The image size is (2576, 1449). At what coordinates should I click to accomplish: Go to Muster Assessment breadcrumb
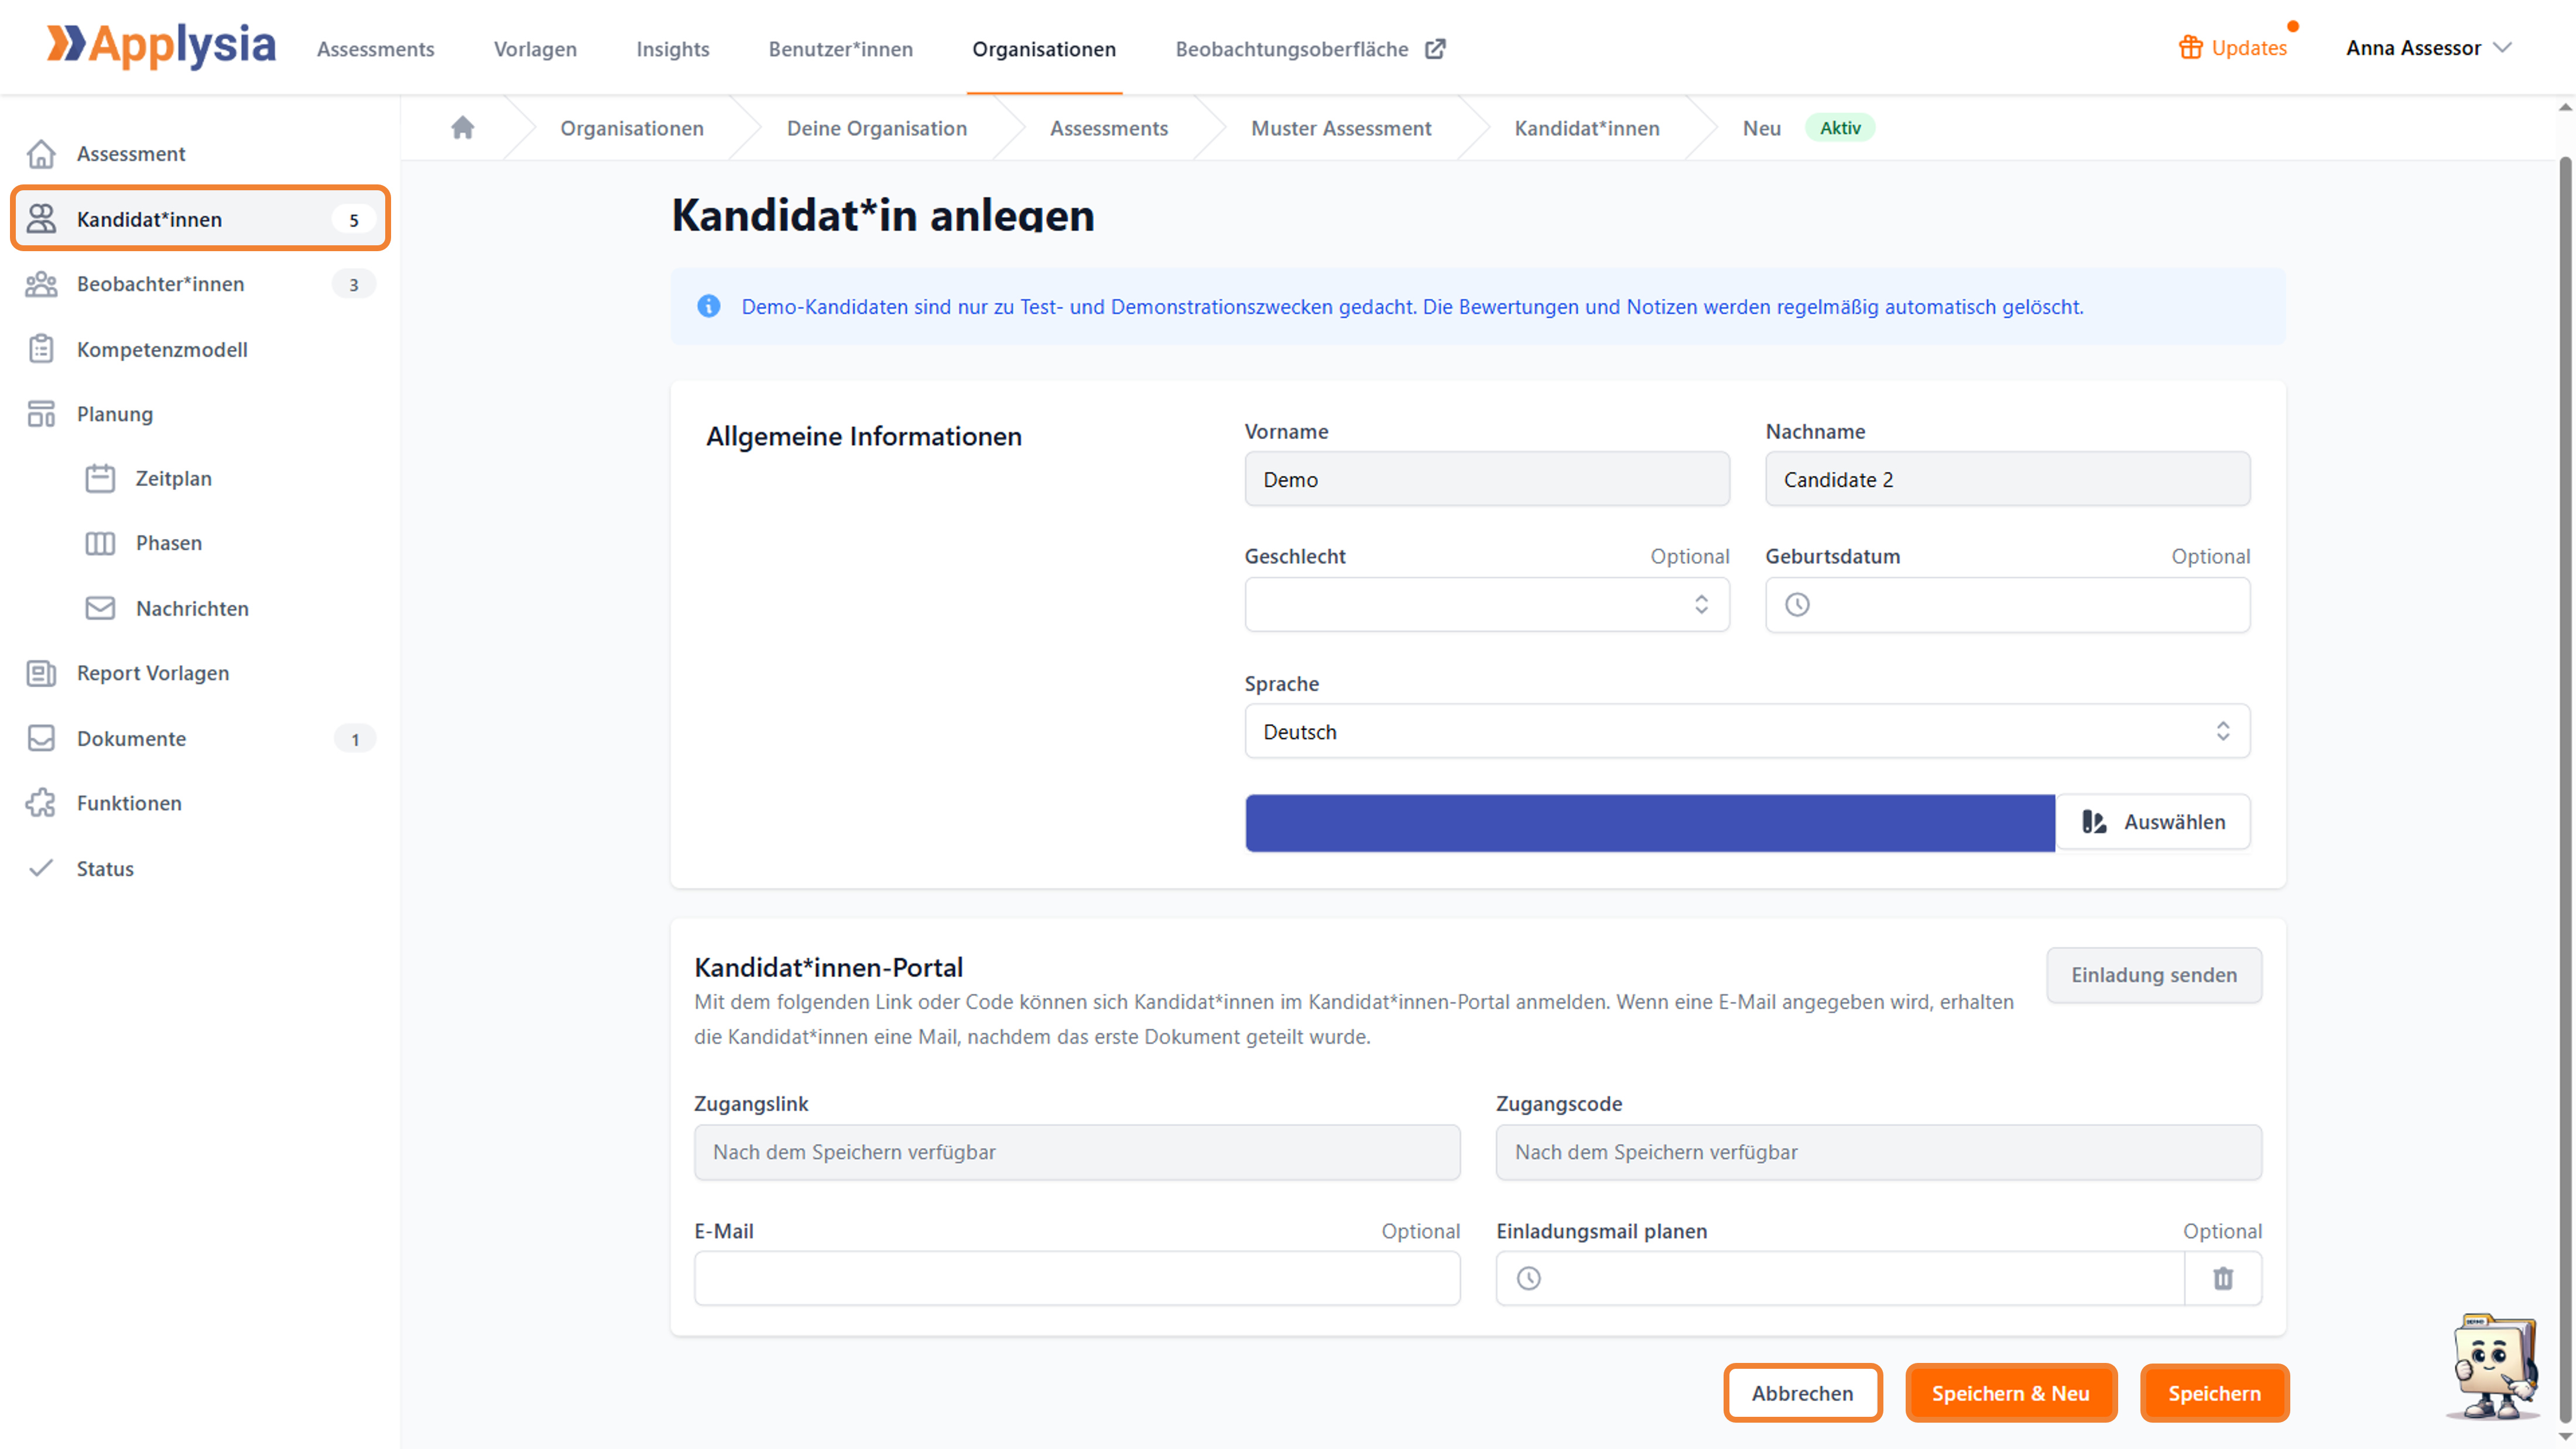1341,128
